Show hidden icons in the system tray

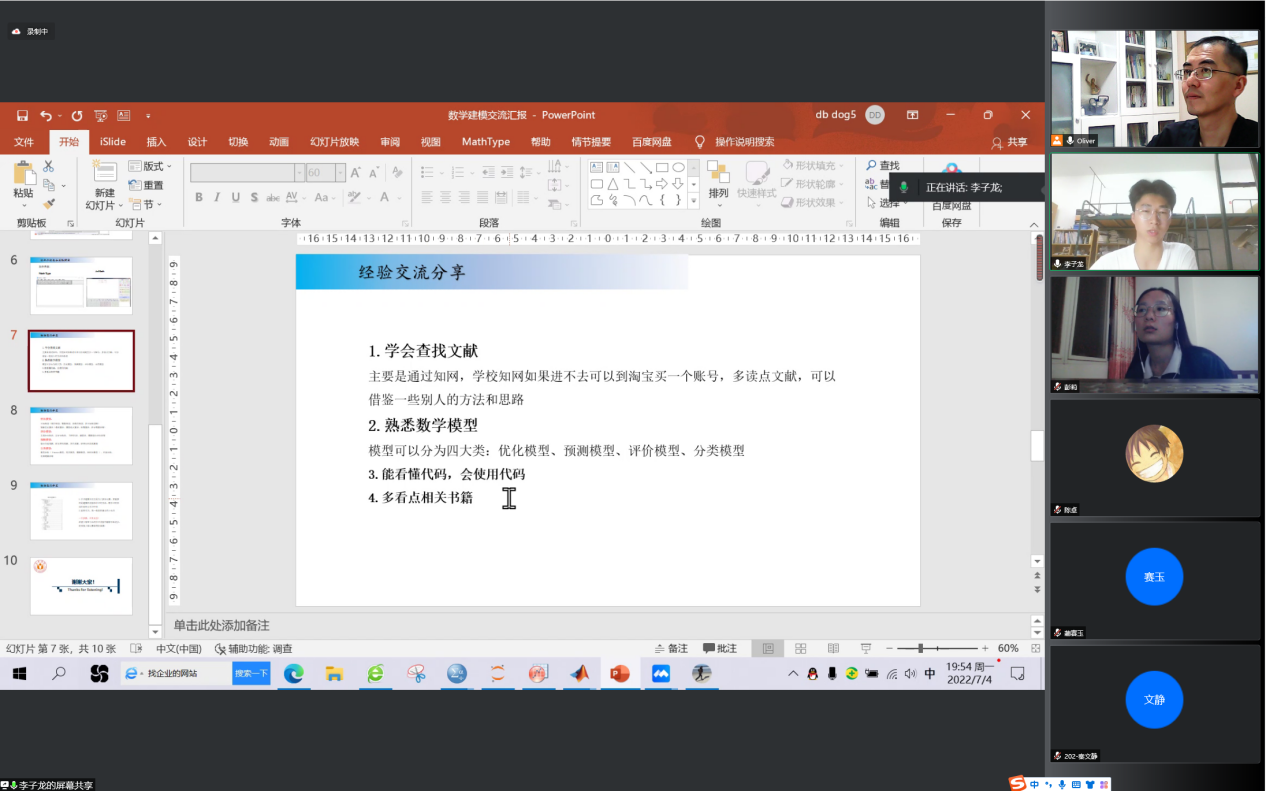[x=793, y=674]
